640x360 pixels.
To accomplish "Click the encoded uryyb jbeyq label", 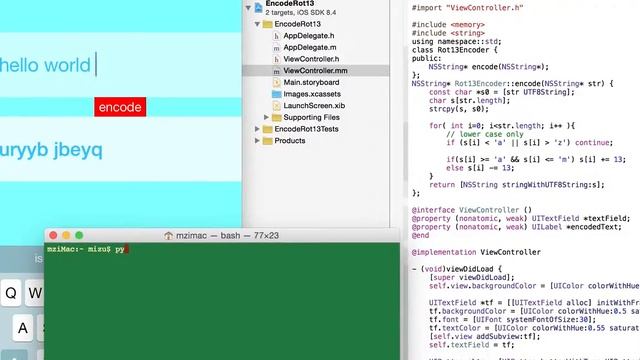I will (x=51, y=150).
